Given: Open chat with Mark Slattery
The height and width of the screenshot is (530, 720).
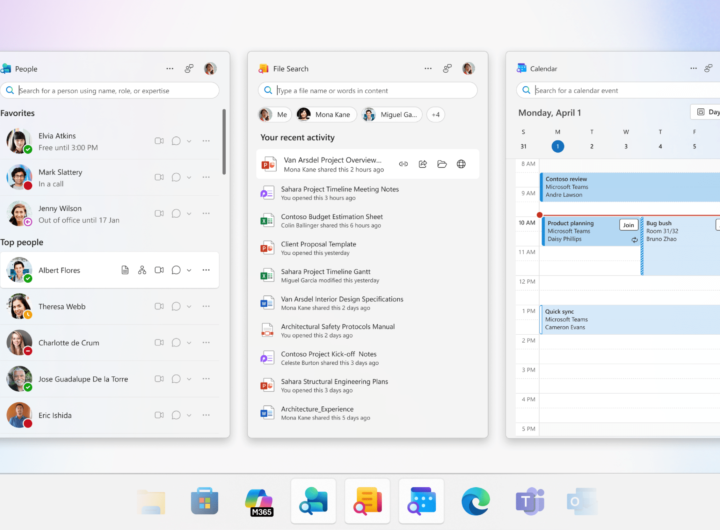Looking at the screenshot, I should click(176, 177).
